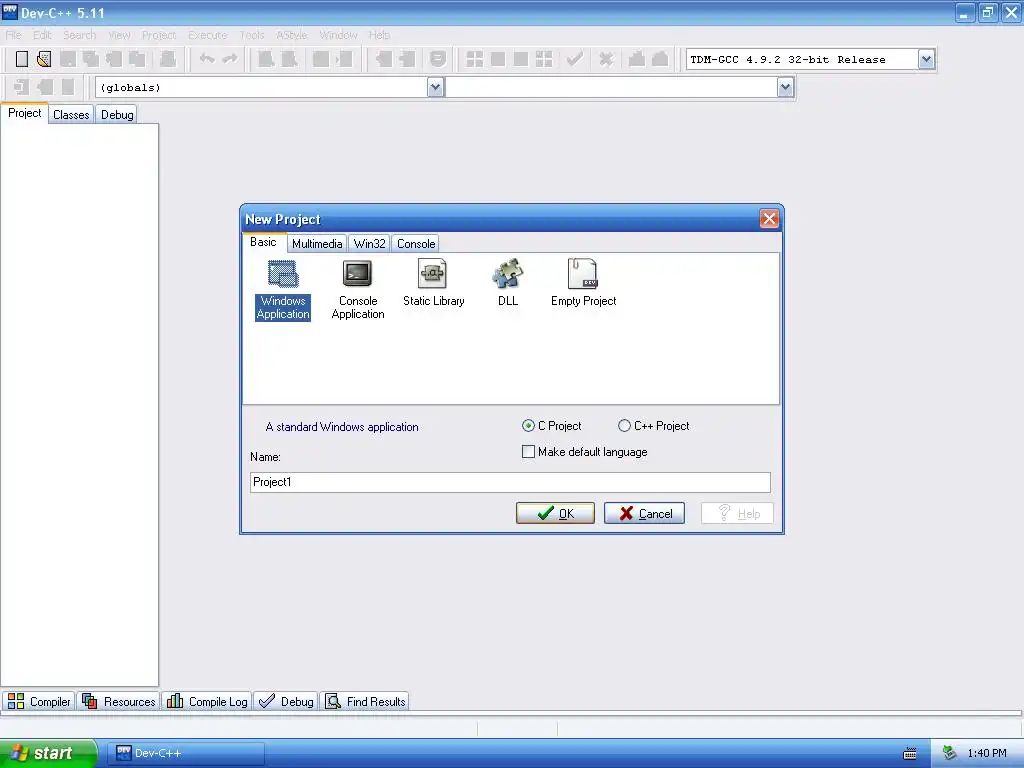
Task: Click the network tray icon near clock
Action: pos(950,753)
